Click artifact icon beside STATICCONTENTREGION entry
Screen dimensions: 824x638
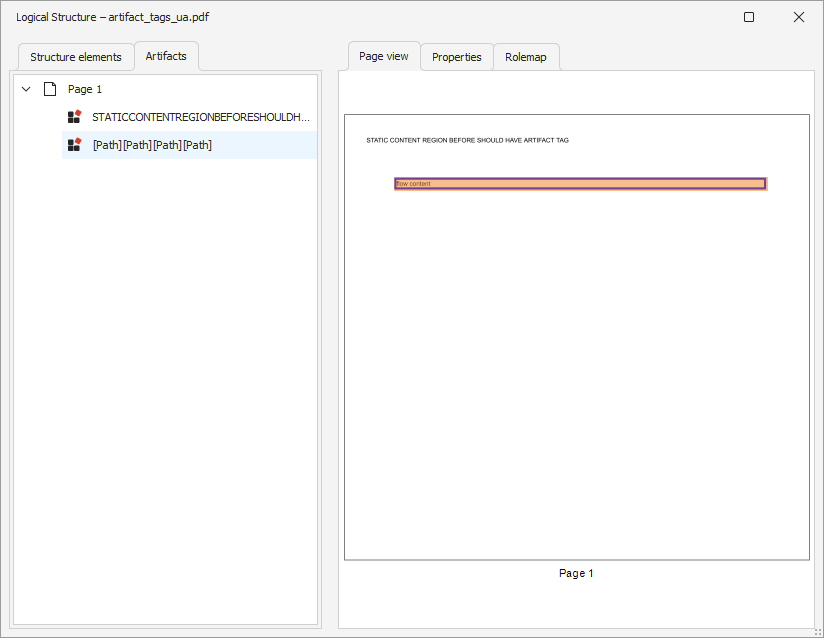tap(74, 117)
